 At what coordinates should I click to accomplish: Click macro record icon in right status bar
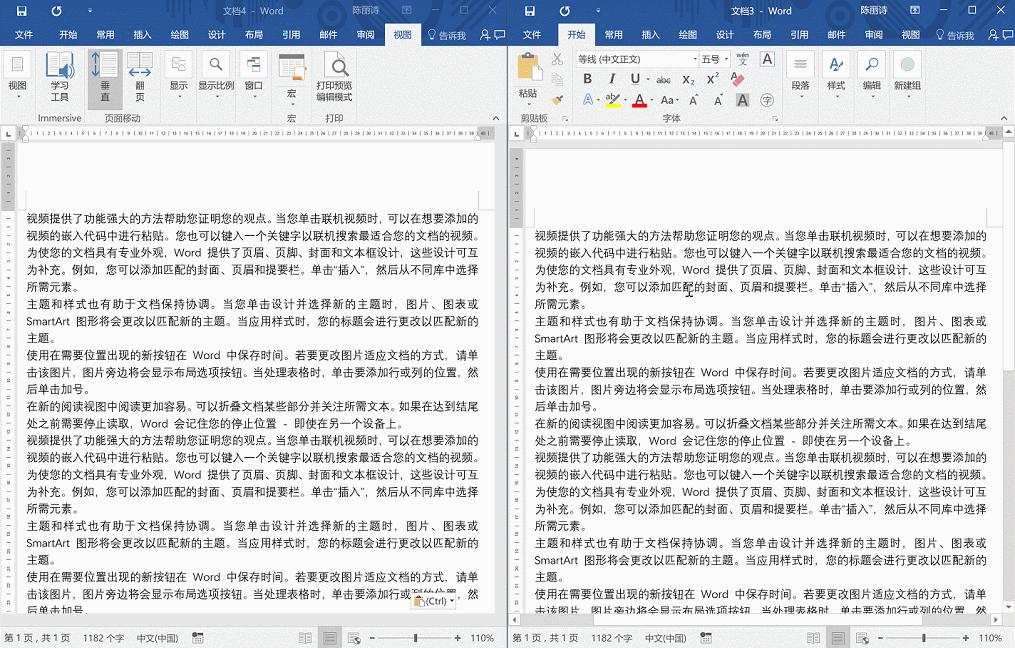click(706, 638)
